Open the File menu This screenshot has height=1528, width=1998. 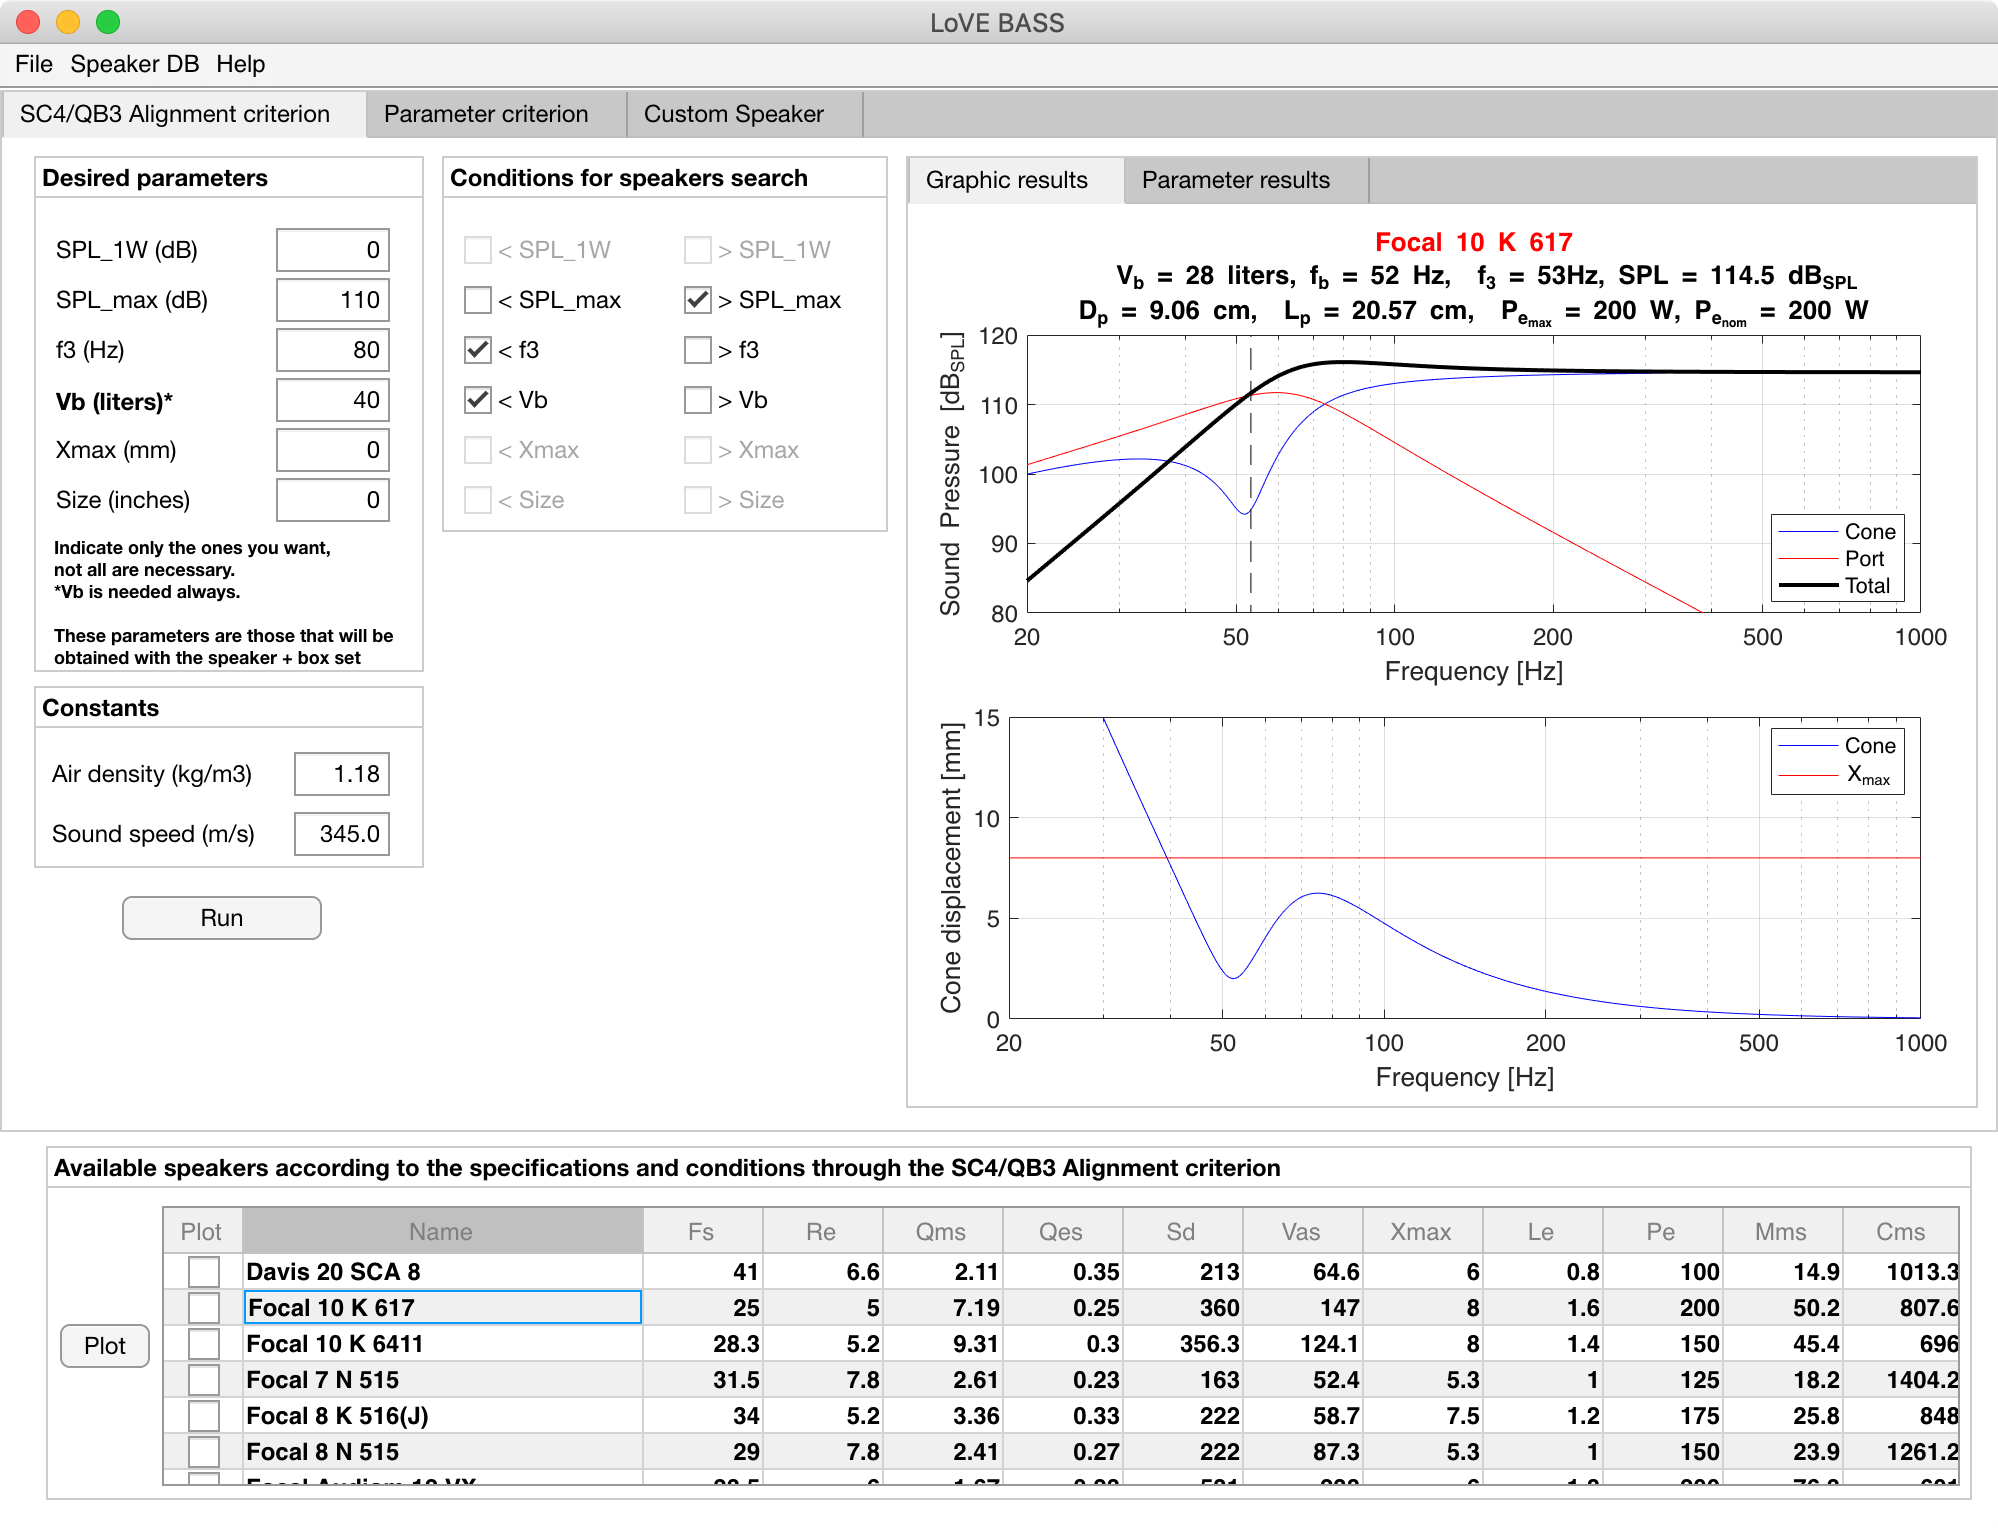click(33, 64)
